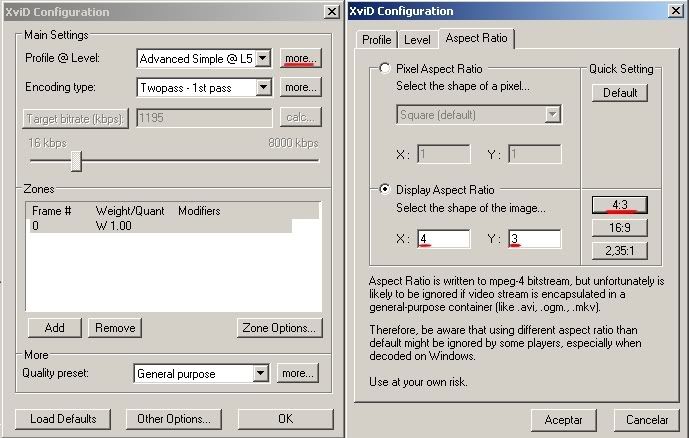Expand the Profile @ Level dropdown

click(263, 58)
